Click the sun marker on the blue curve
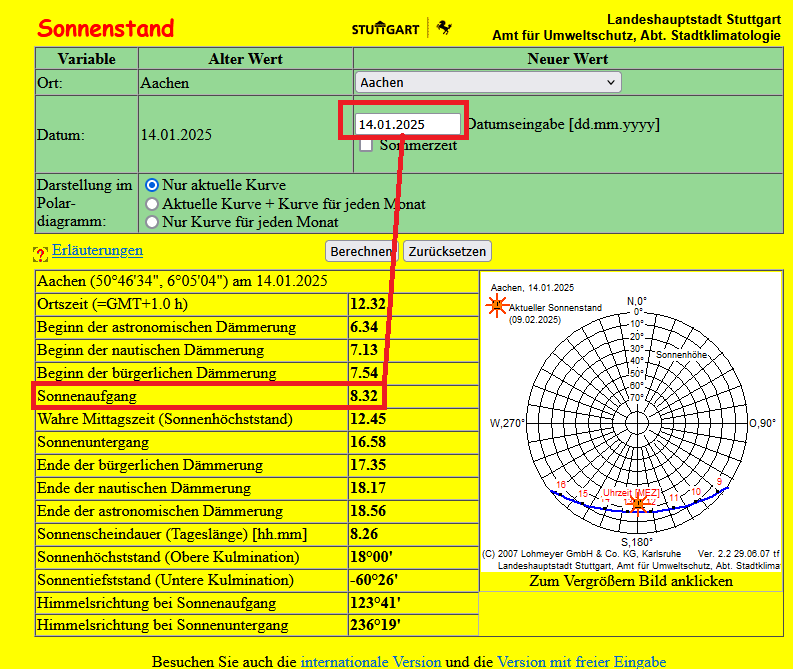The image size is (793, 669). tap(637, 503)
